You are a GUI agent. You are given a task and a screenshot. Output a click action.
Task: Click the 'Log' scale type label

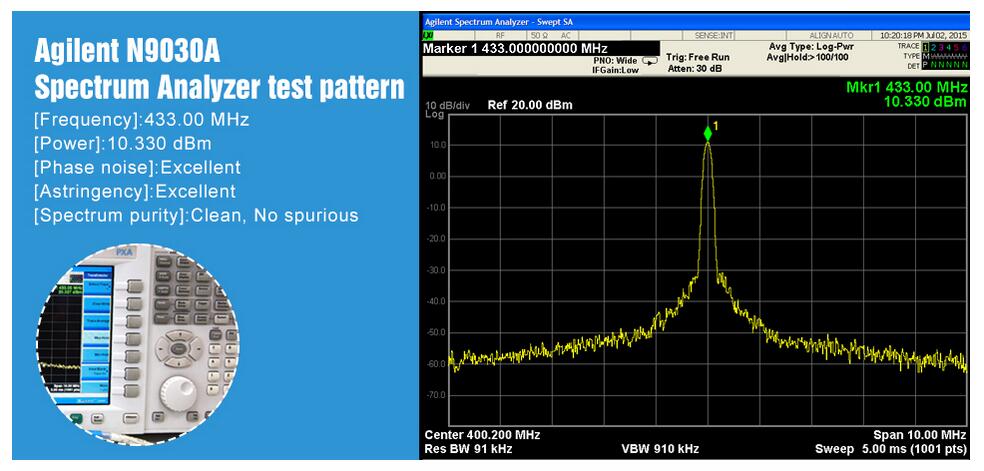pos(434,114)
